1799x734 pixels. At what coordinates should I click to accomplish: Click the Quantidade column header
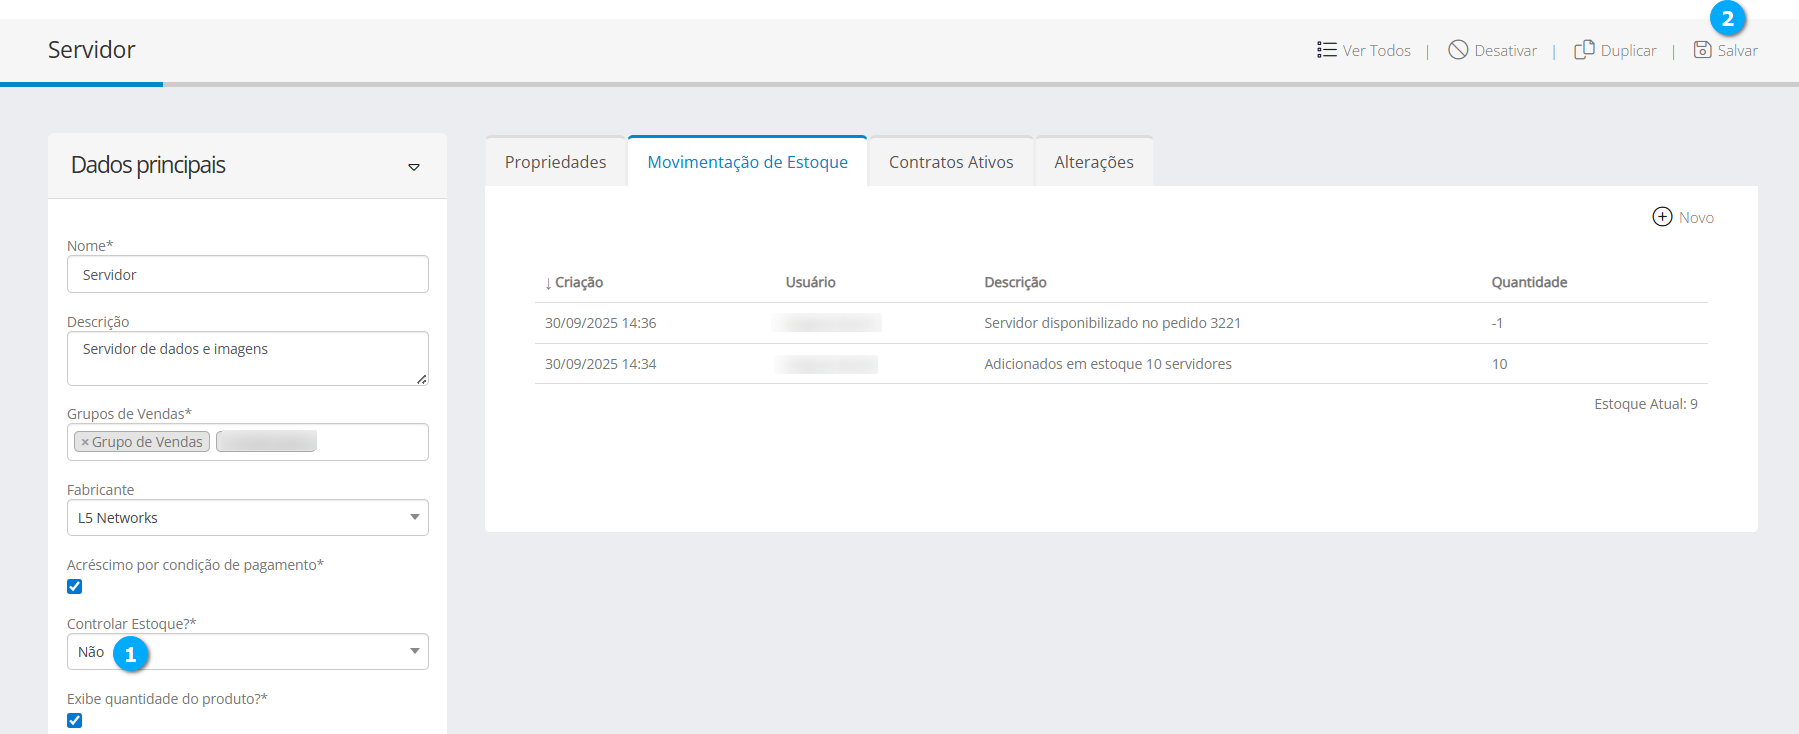[x=1528, y=283]
